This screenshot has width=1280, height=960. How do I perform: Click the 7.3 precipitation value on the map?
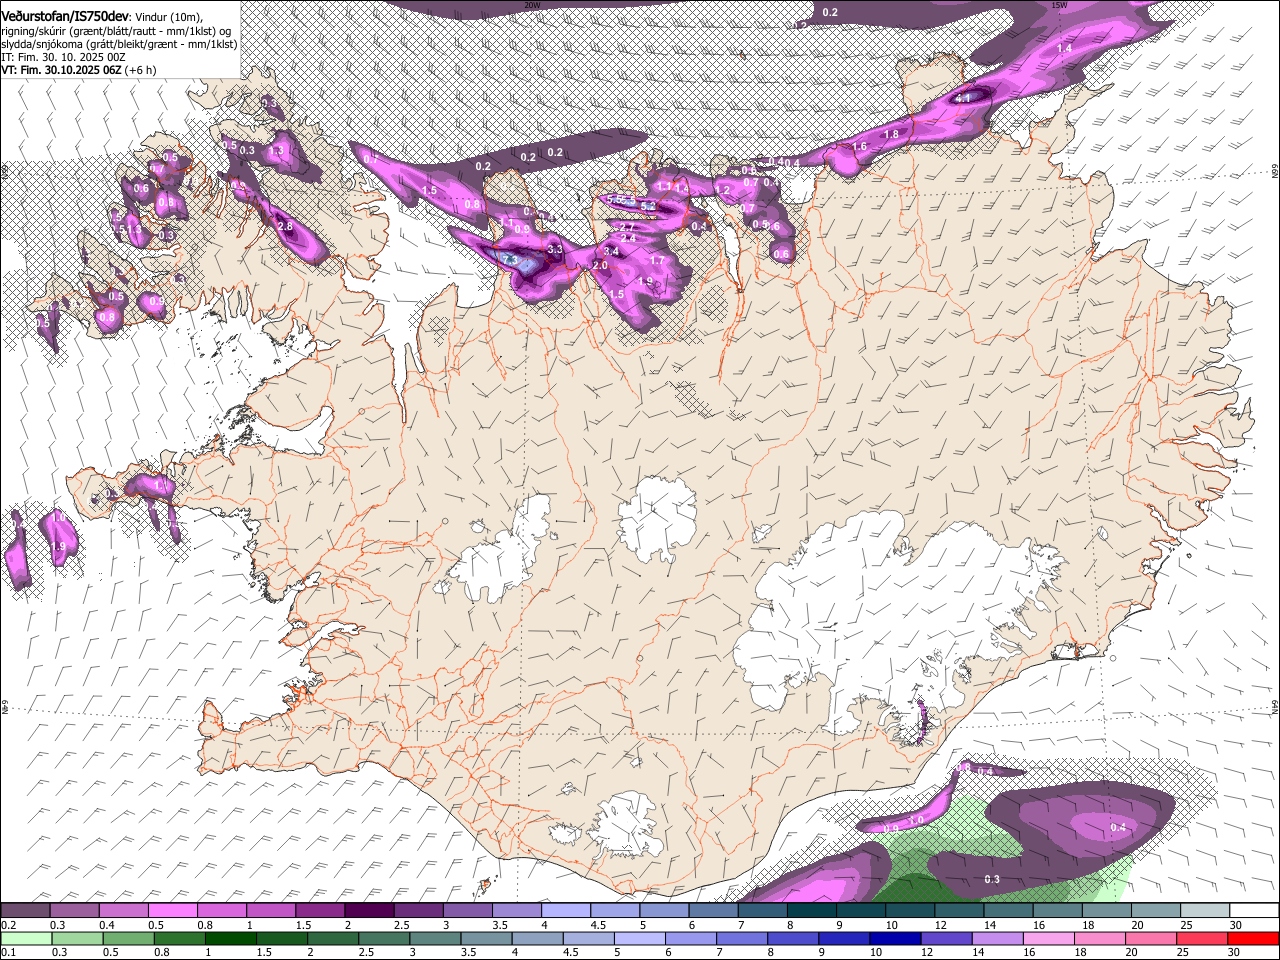tap(510, 260)
